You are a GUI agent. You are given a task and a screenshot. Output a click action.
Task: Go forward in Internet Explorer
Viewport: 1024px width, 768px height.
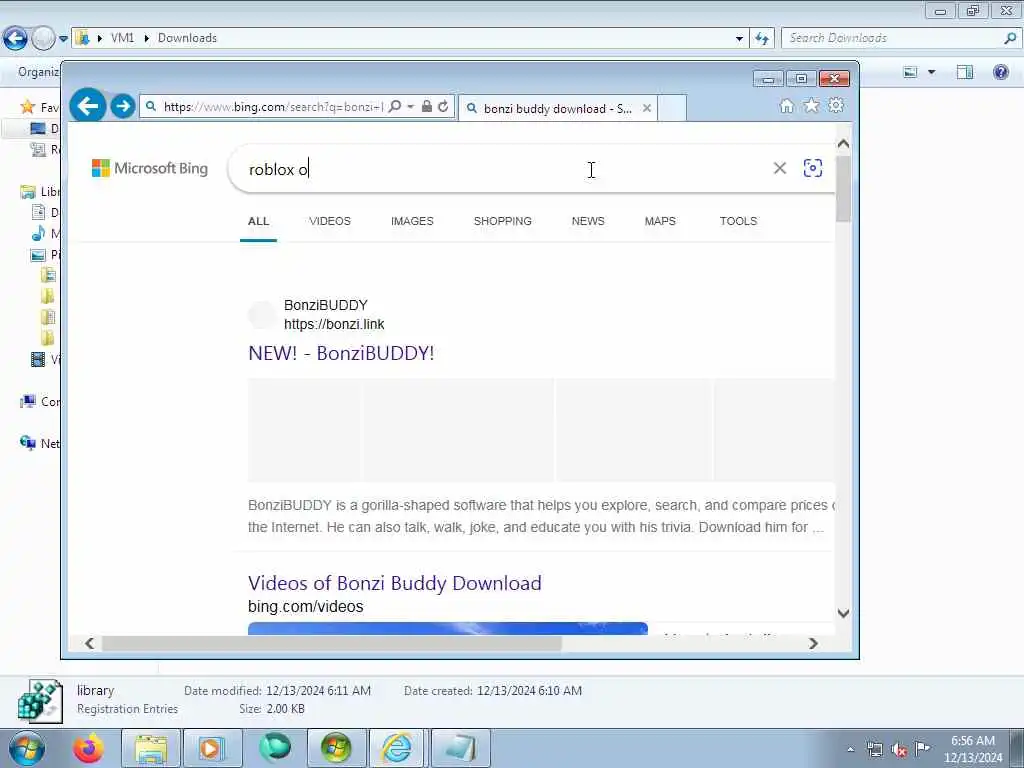(x=123, y=106)
